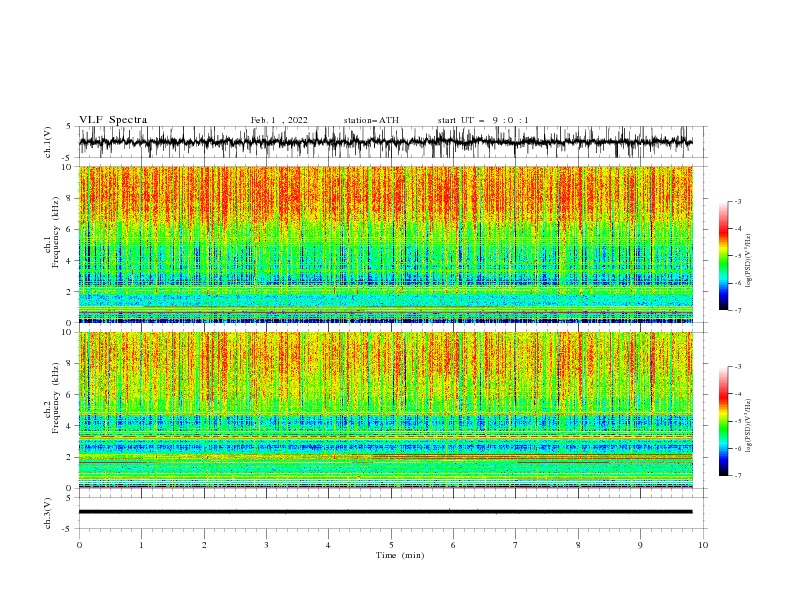Click the ch.1 voltage waveform trace
792x612 pixels.
pyautogui.click(x=385, y=142)
